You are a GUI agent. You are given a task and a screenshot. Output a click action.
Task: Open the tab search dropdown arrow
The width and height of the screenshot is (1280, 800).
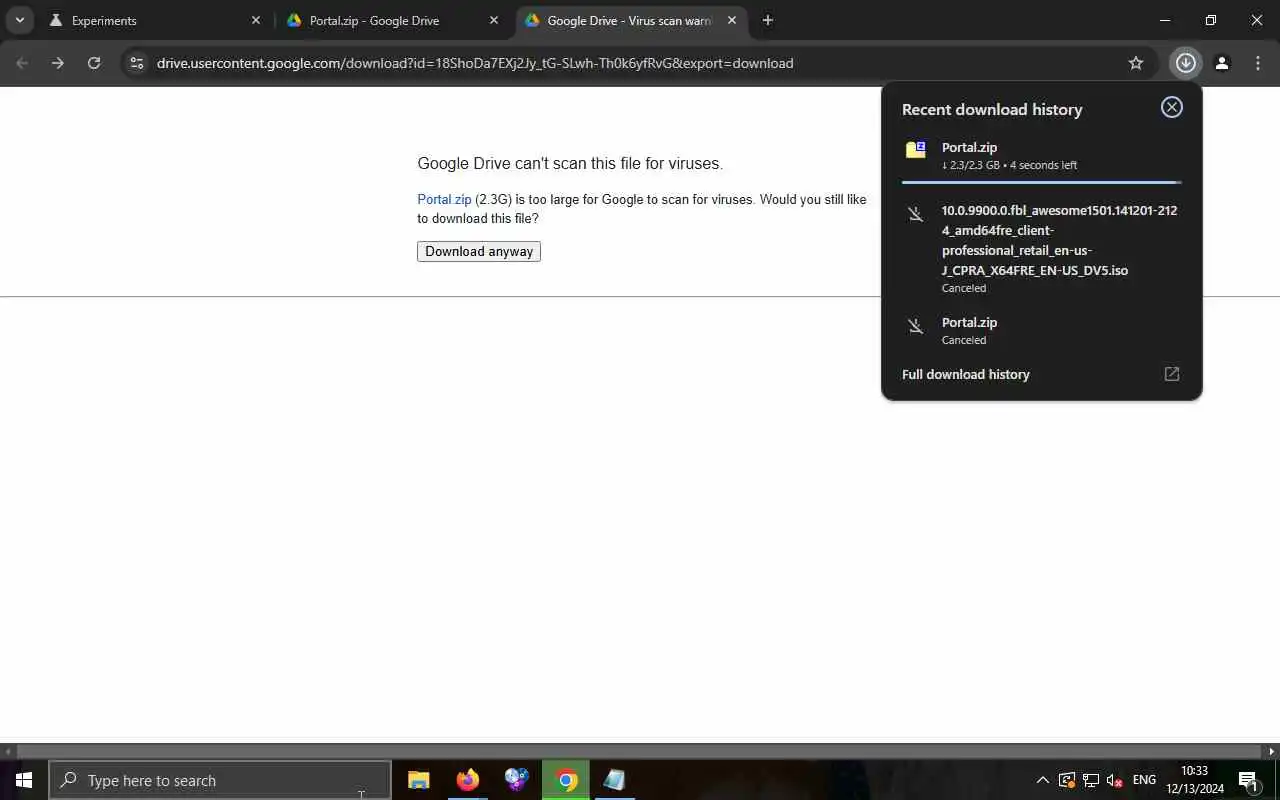pyautogui.click(x=19, y=20)
